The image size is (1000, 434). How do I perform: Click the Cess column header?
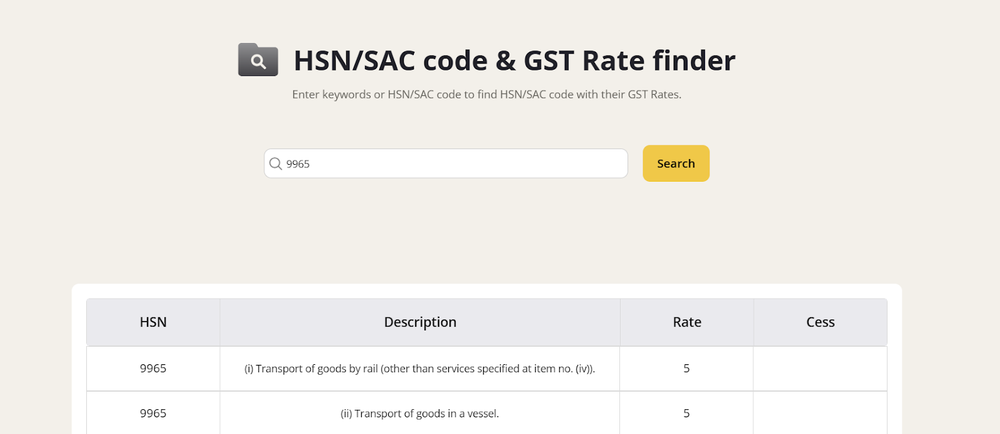[820, 322]
